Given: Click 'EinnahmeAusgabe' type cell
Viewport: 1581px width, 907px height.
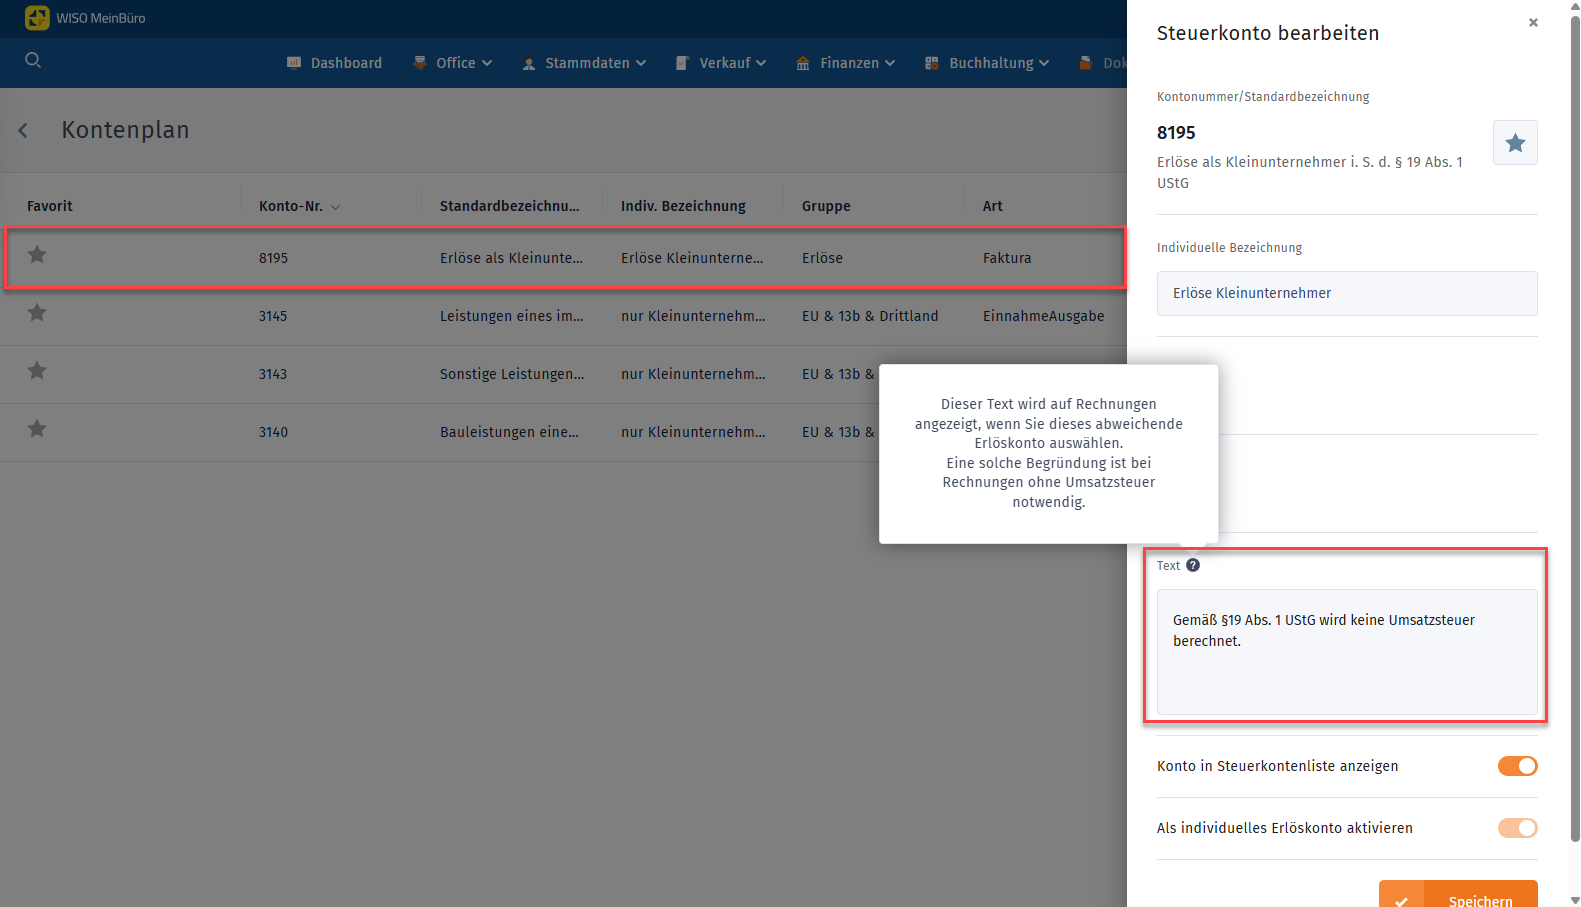Looking at the screenshot, I should tap(1044, 316).
